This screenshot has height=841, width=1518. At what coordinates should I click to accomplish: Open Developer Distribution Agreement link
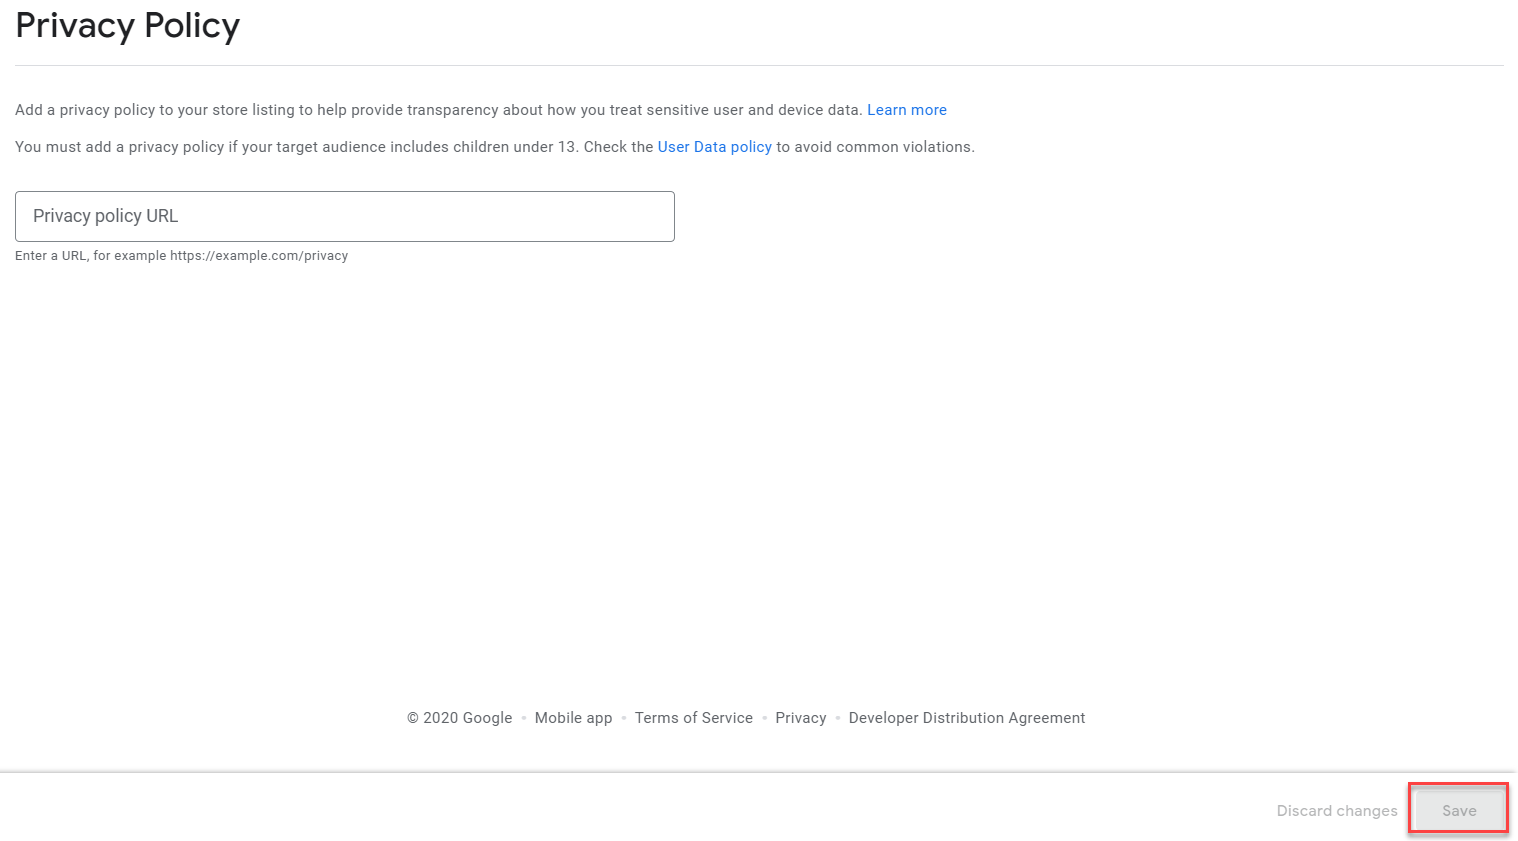click(966, 718)
